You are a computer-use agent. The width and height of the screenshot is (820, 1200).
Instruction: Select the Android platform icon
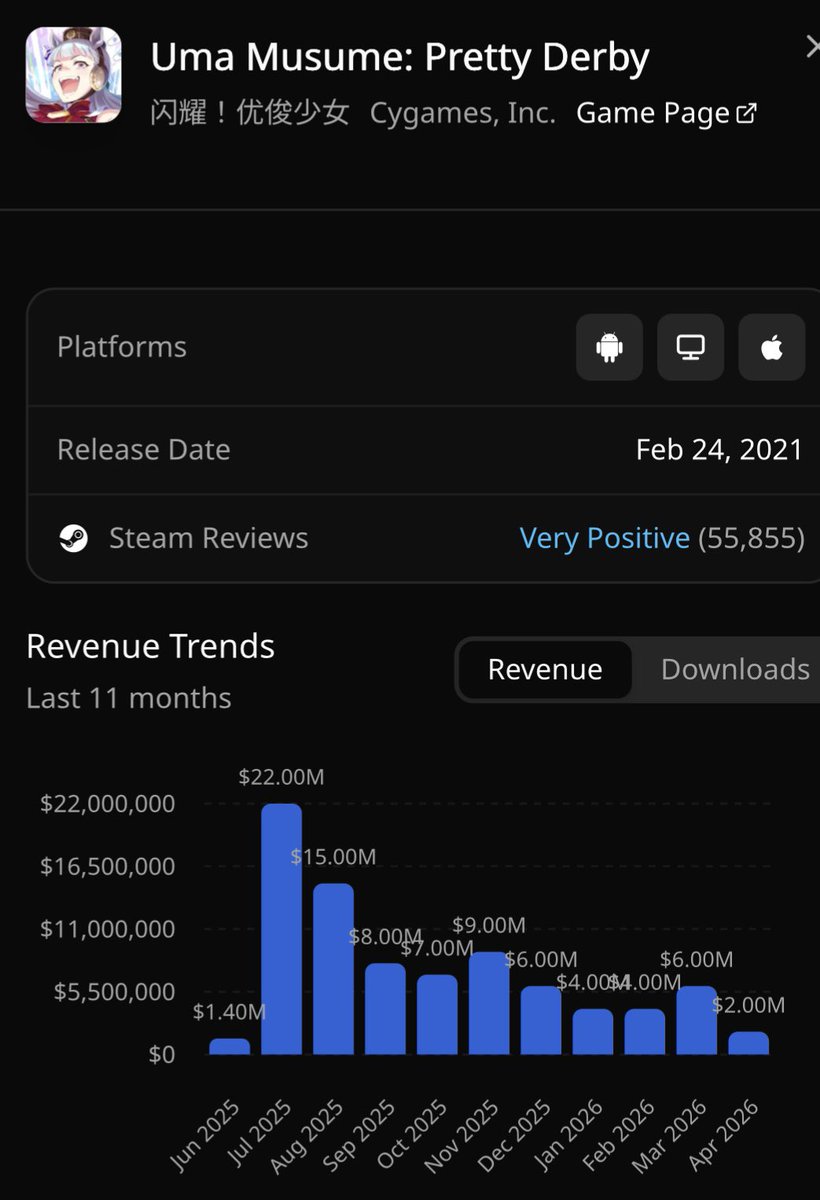pos(609,347)
